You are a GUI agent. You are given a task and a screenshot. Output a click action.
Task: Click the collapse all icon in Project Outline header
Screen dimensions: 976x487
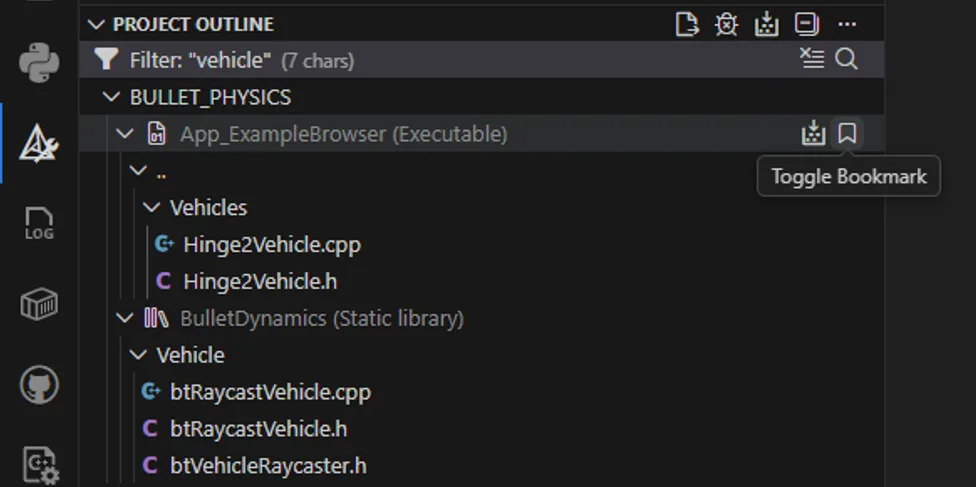coord(807,24)
